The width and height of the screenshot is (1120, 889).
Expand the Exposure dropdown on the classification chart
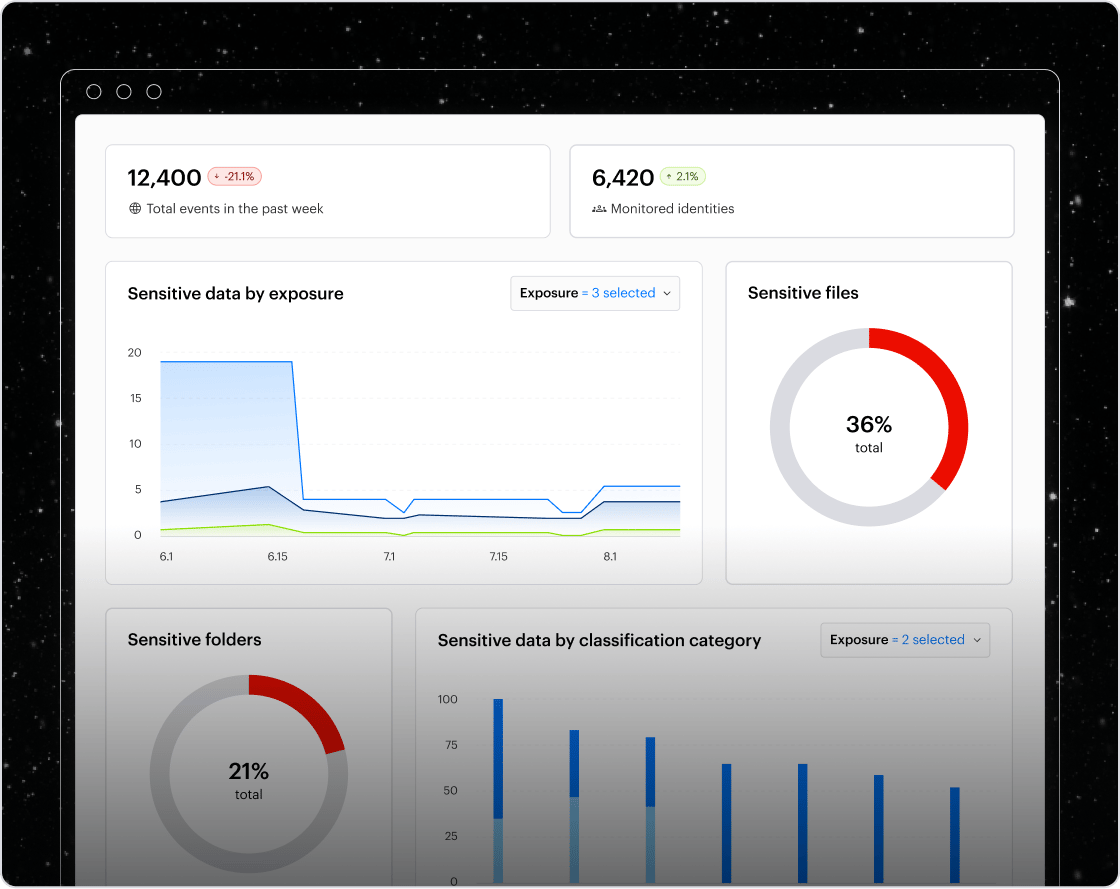905,640
